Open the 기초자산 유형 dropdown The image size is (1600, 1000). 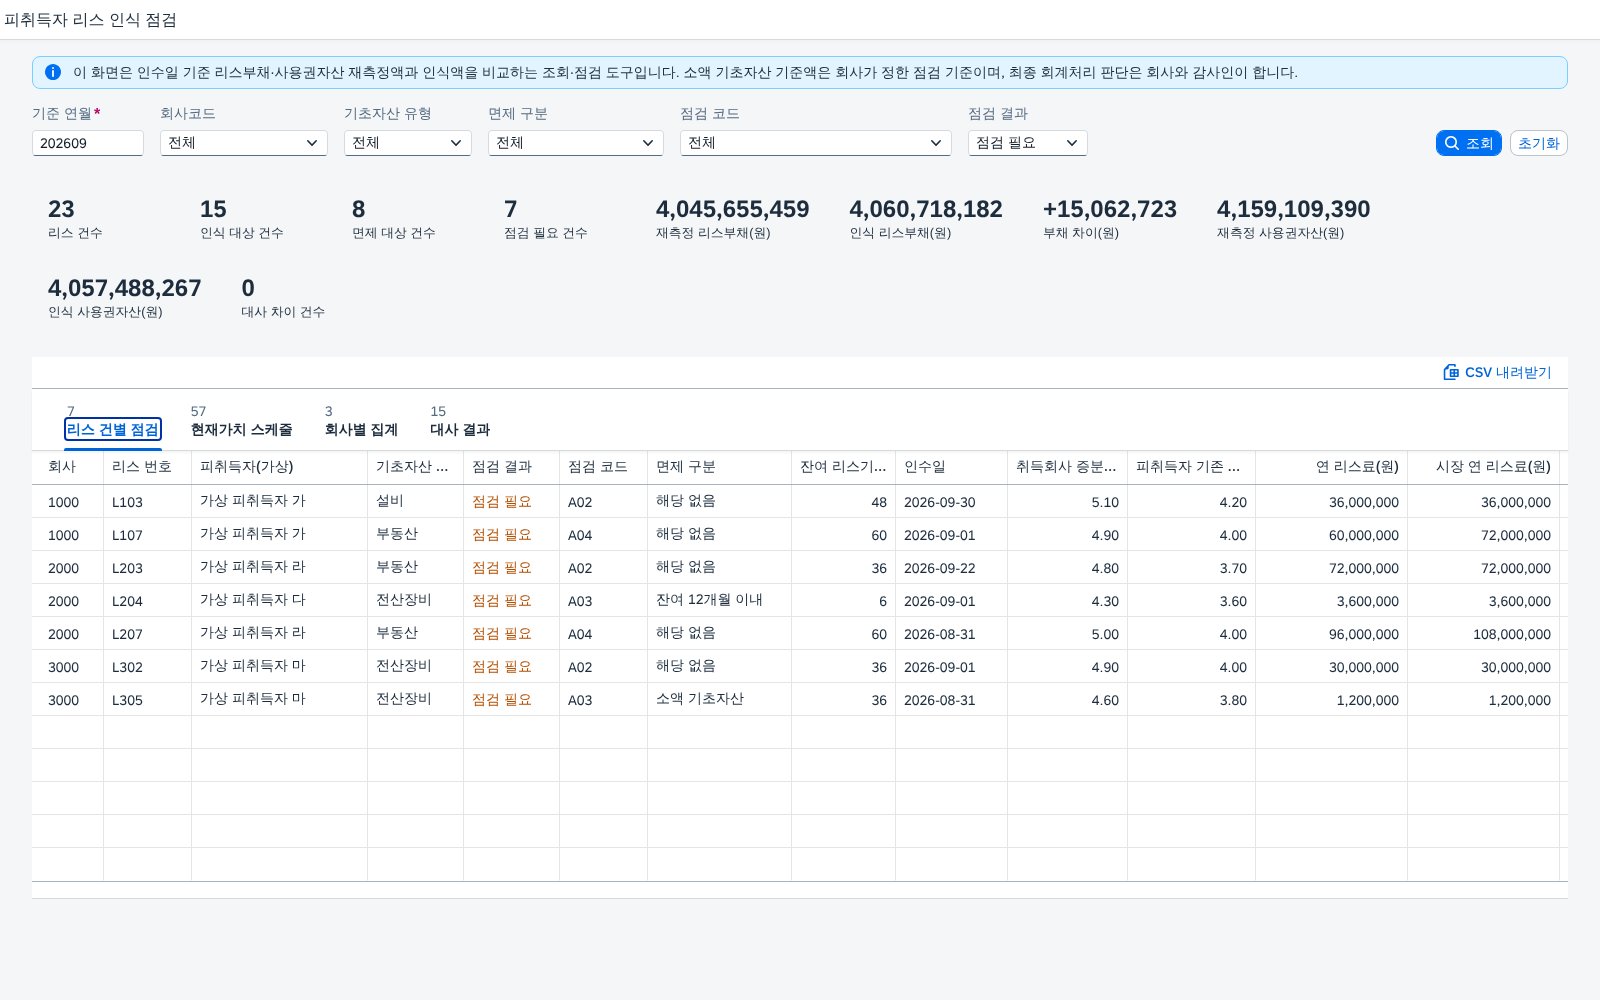coord(408,143)
